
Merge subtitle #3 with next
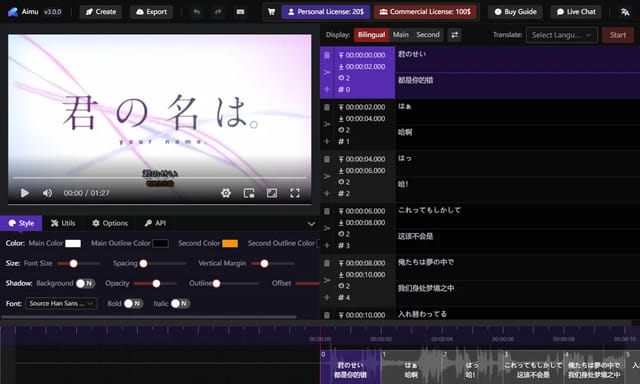(327, 228)
